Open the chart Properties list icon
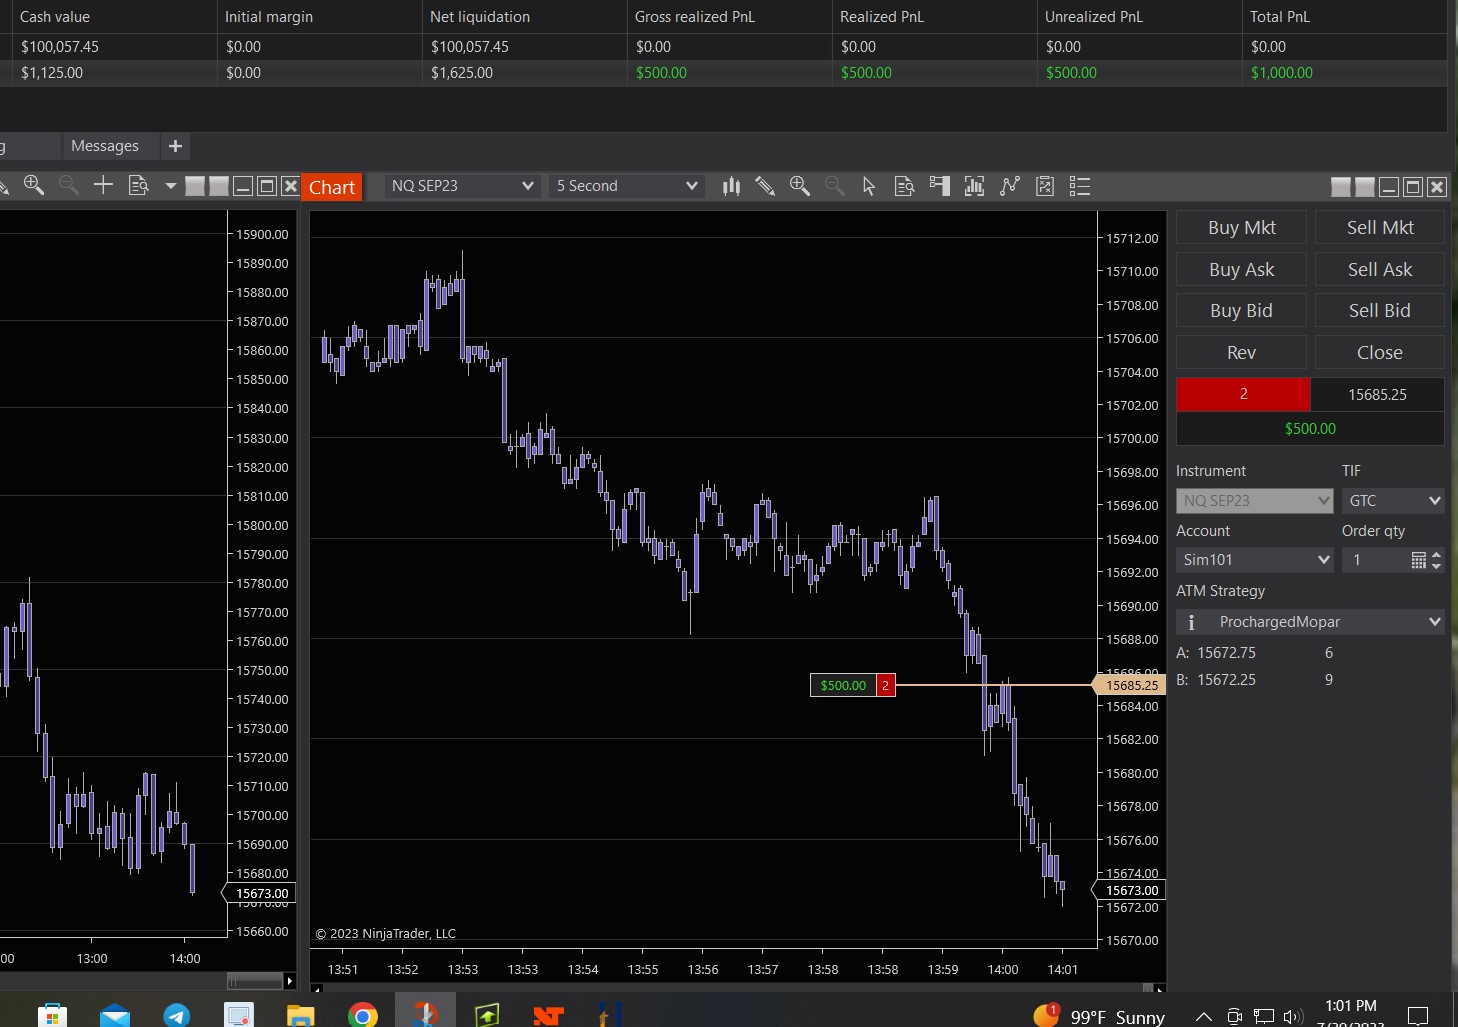1458x1027 pixels. pos(1080,186)
